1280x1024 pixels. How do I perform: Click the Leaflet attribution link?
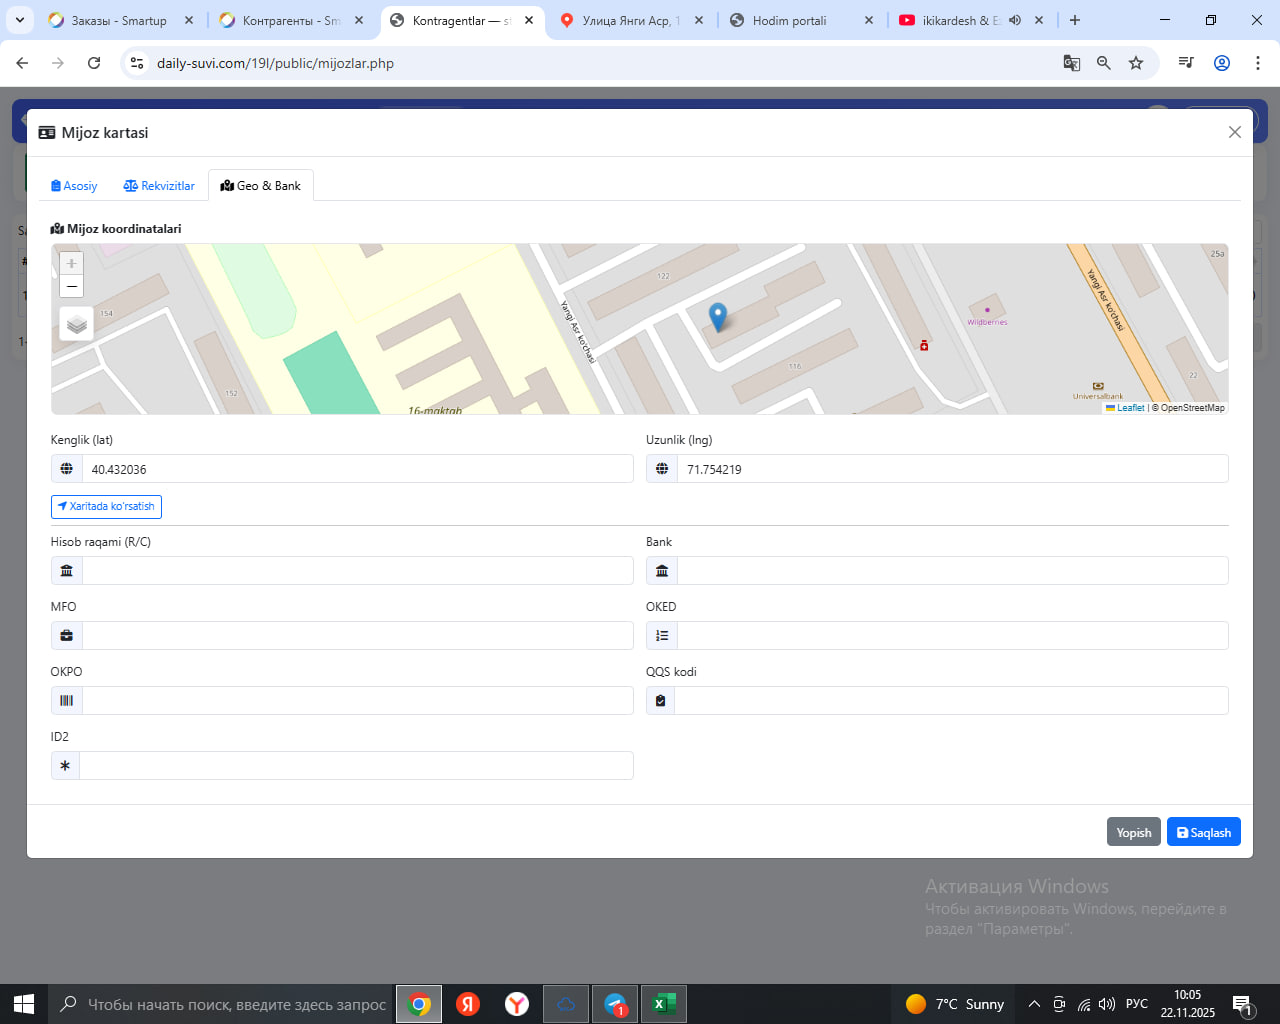[x=1130, y=408]
